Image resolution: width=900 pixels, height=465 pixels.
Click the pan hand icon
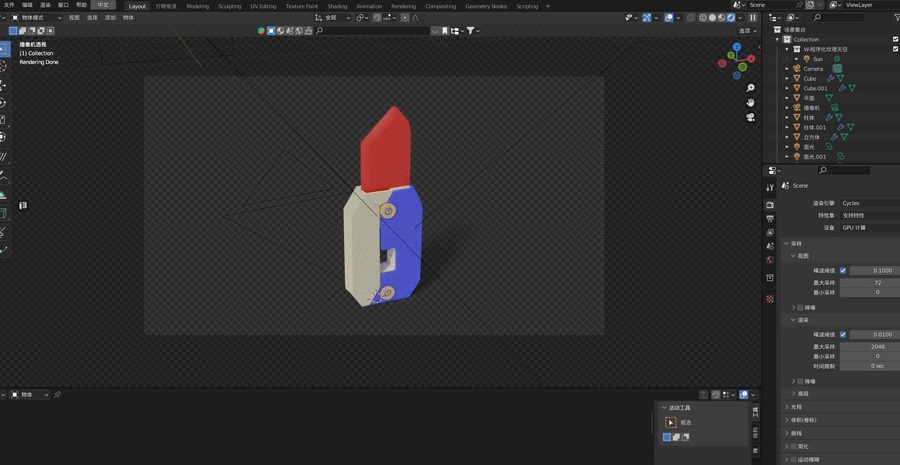coord(750,102)
